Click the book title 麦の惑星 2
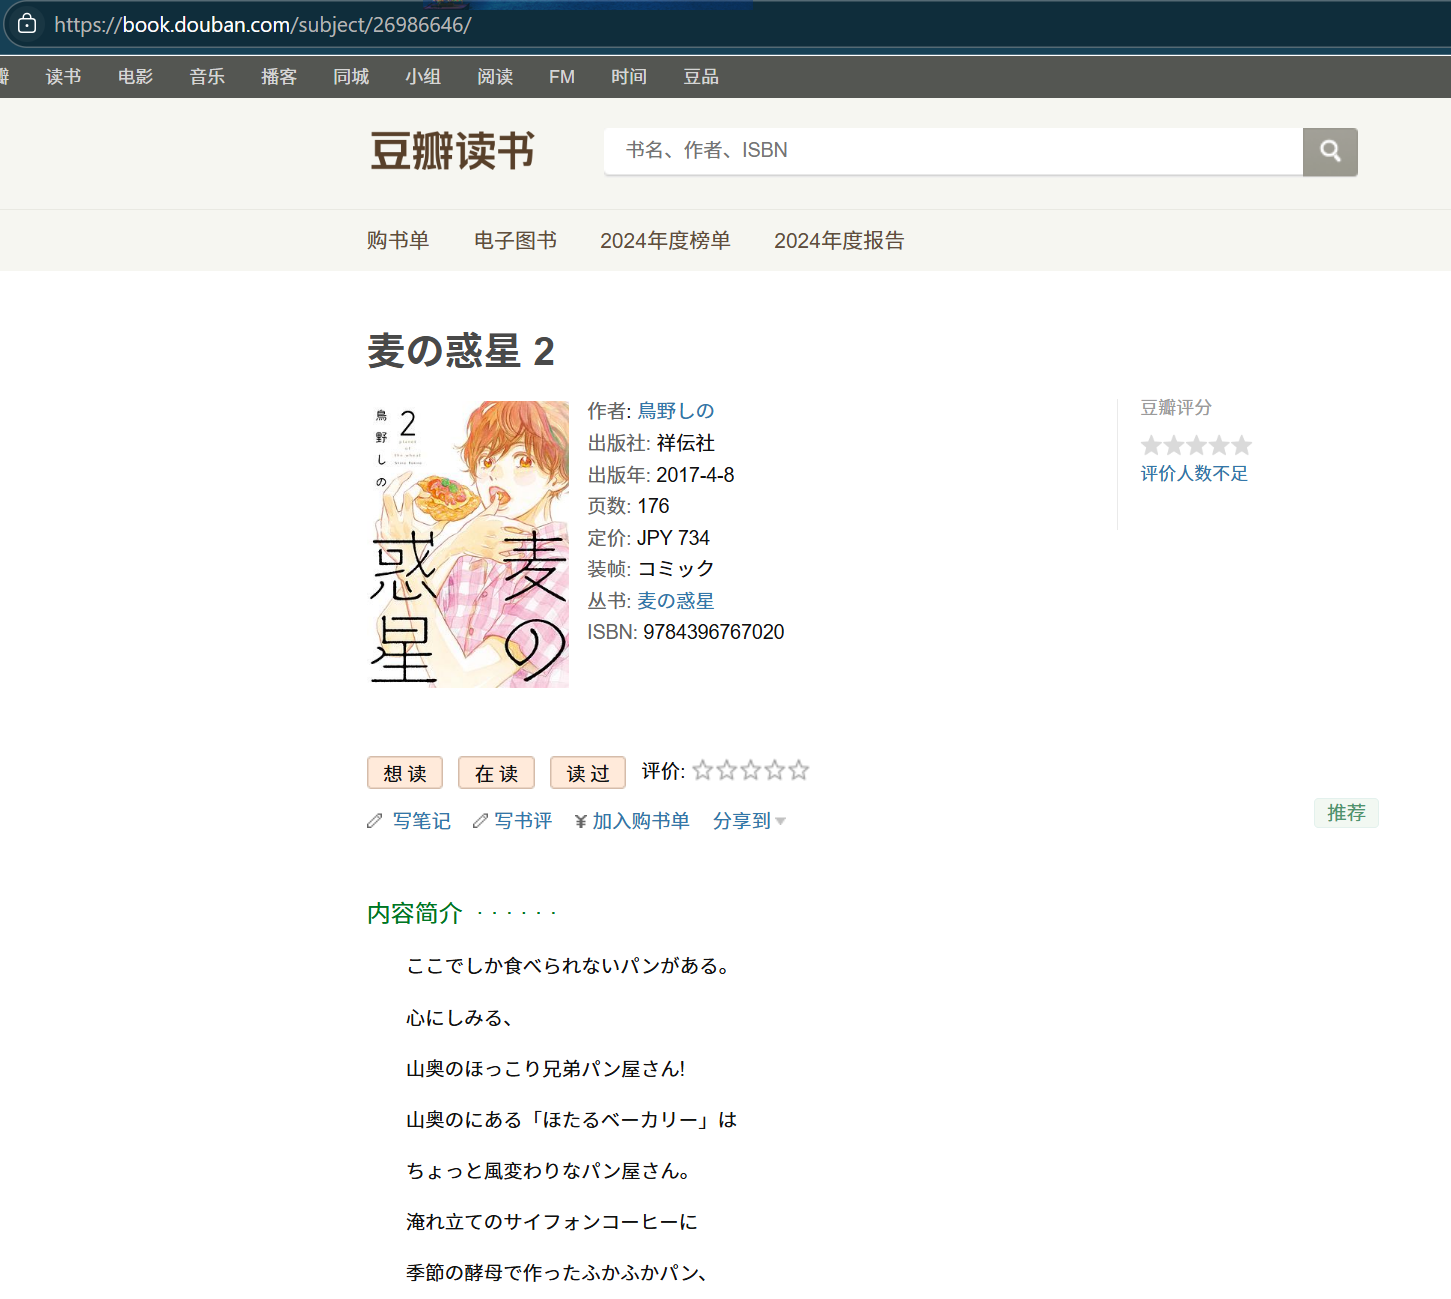Viewport: 1451px width, 1299px height. pos(461,351)
